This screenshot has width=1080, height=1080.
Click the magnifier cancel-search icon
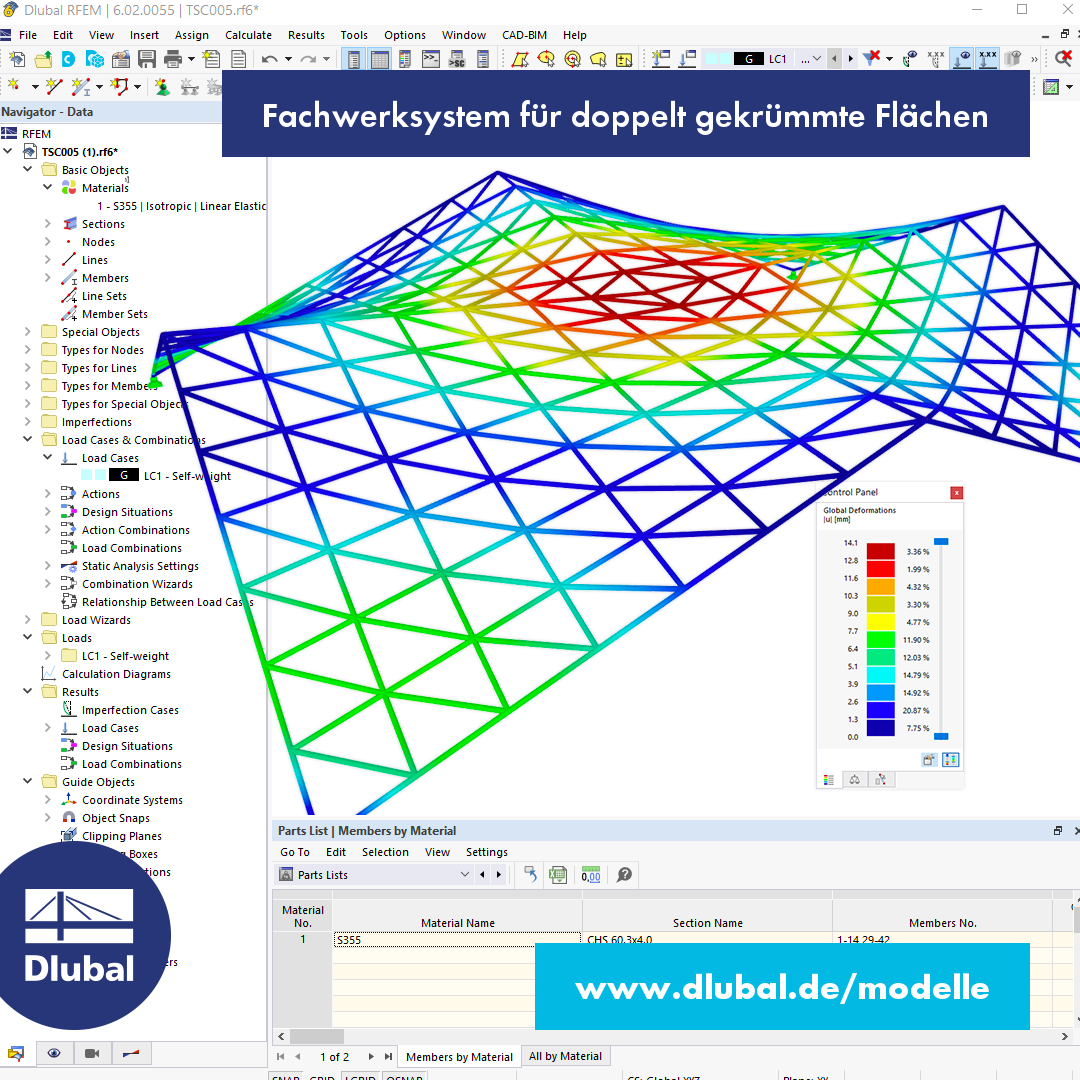coord(1063,59)
